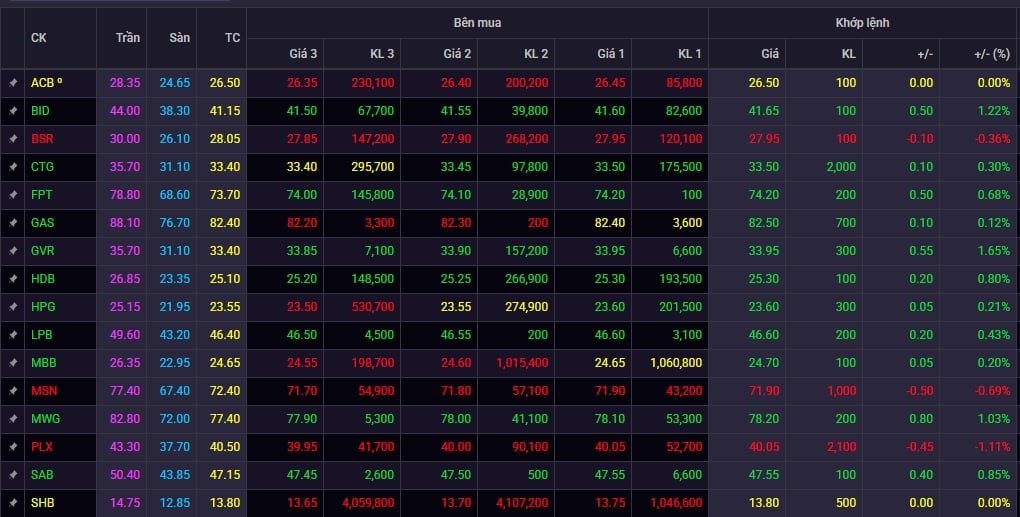Click FPT reference price 73.70
Viewport: 1020px width, 517px height.
point(225,194)
